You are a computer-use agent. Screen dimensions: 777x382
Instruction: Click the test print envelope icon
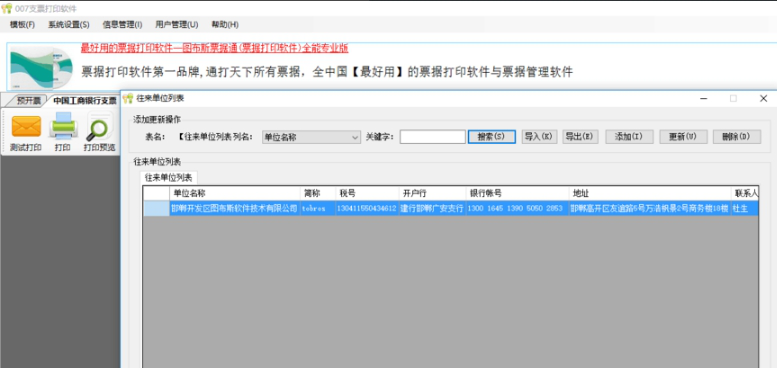pos(26,126)
